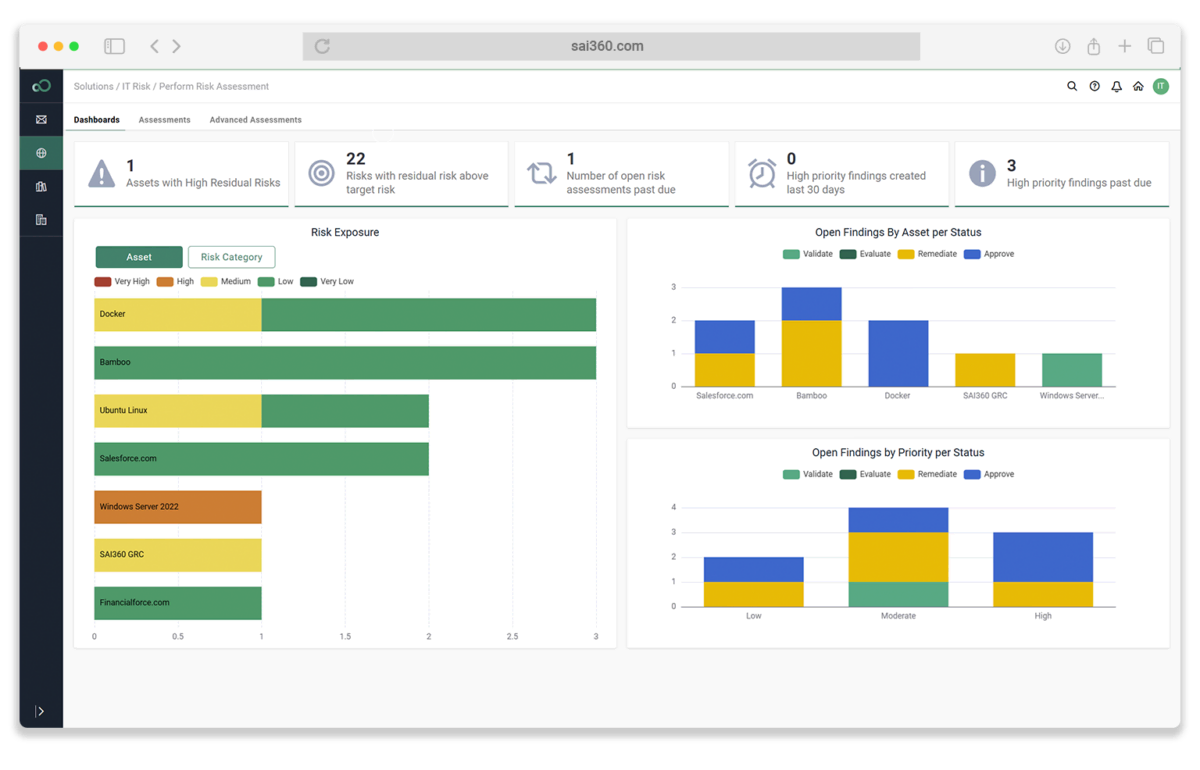Select the globe icon in sidebar
The height and width of the screenshot is (770, 1200).
coord(41,153)
